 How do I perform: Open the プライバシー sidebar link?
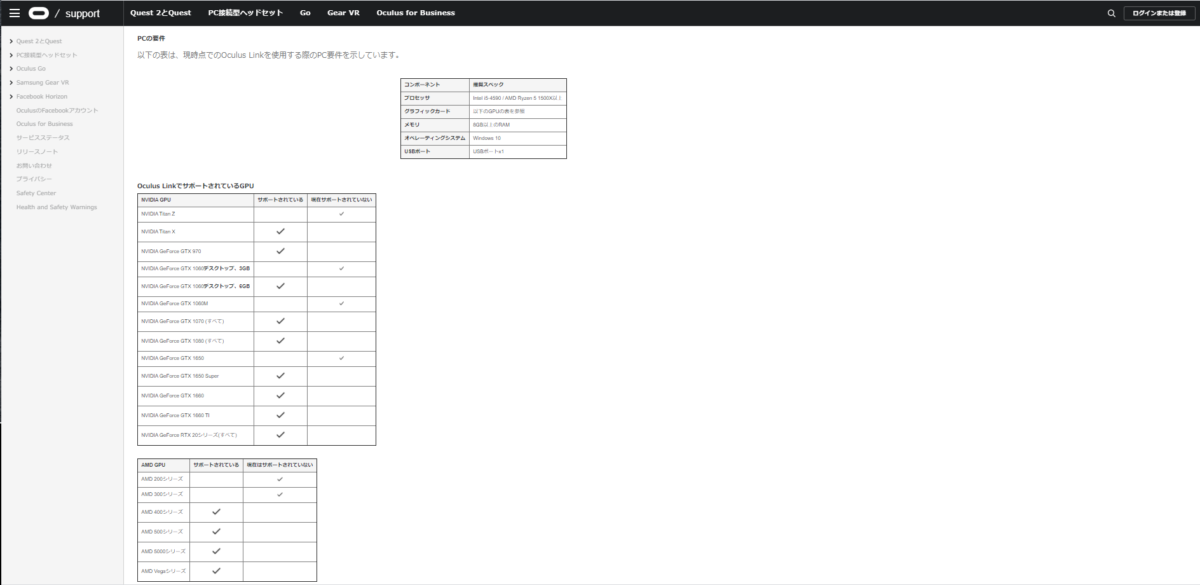tap(34, 178)
